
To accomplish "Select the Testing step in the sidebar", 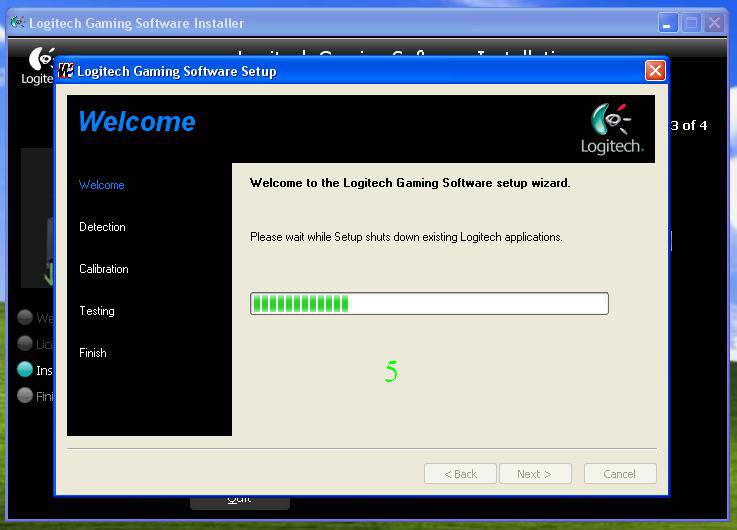I will [x=97, y=311].
